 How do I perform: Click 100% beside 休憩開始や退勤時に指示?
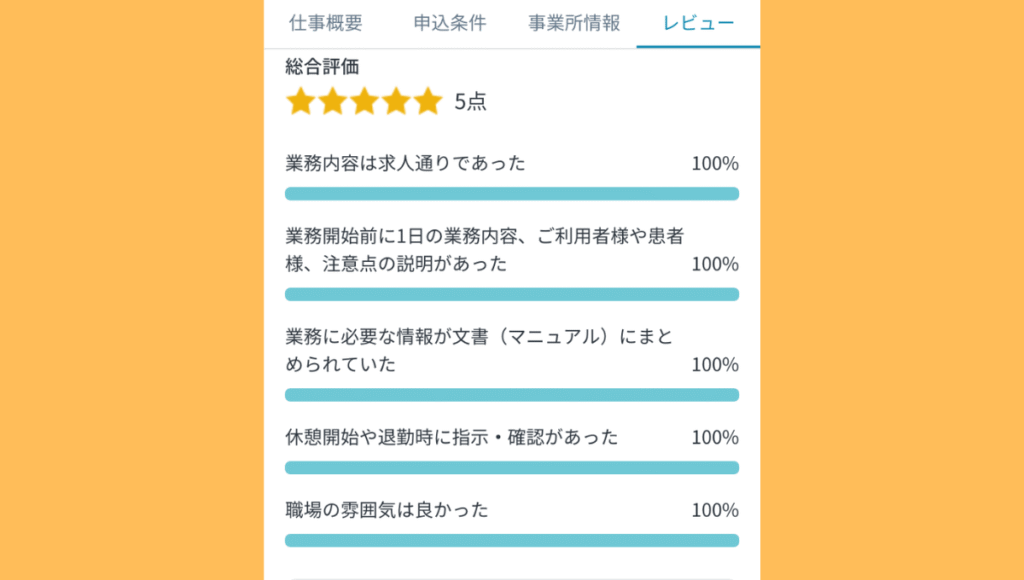click(x=715, y=437)
